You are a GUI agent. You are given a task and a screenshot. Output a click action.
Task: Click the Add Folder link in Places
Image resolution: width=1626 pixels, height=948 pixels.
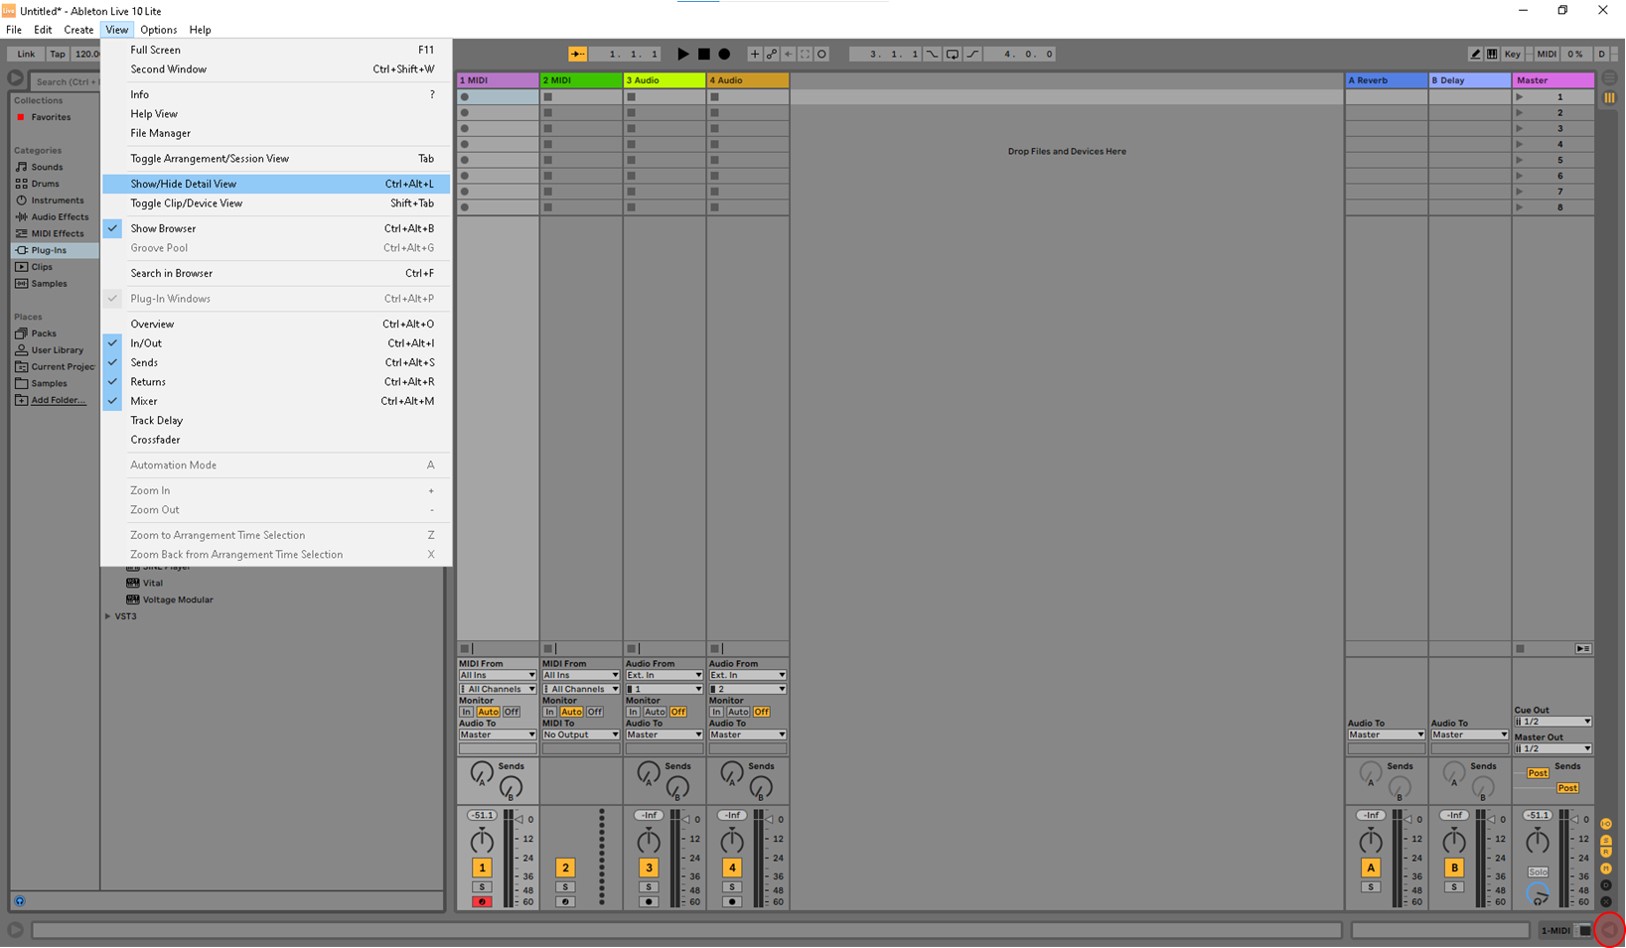tap(58, 400)
